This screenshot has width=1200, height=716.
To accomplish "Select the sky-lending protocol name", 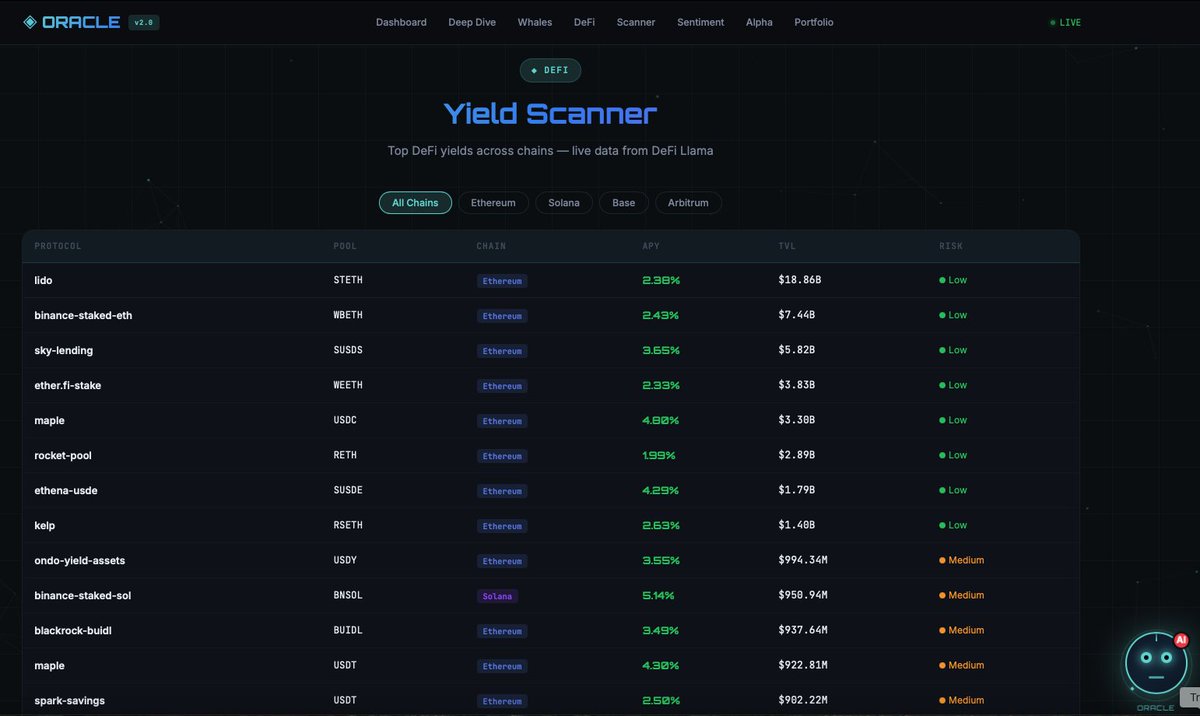I will coord(64,350).
